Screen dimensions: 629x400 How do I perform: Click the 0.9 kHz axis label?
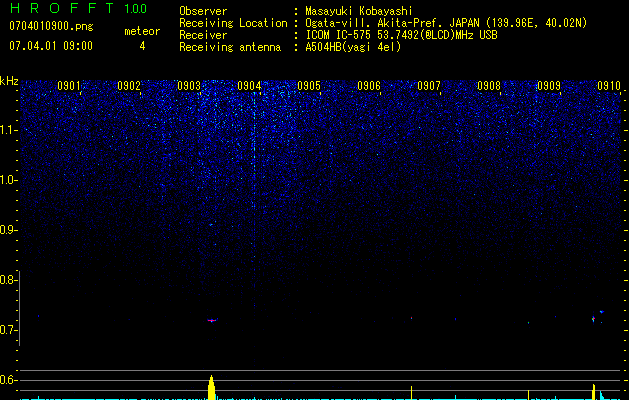tap(8, 230)
